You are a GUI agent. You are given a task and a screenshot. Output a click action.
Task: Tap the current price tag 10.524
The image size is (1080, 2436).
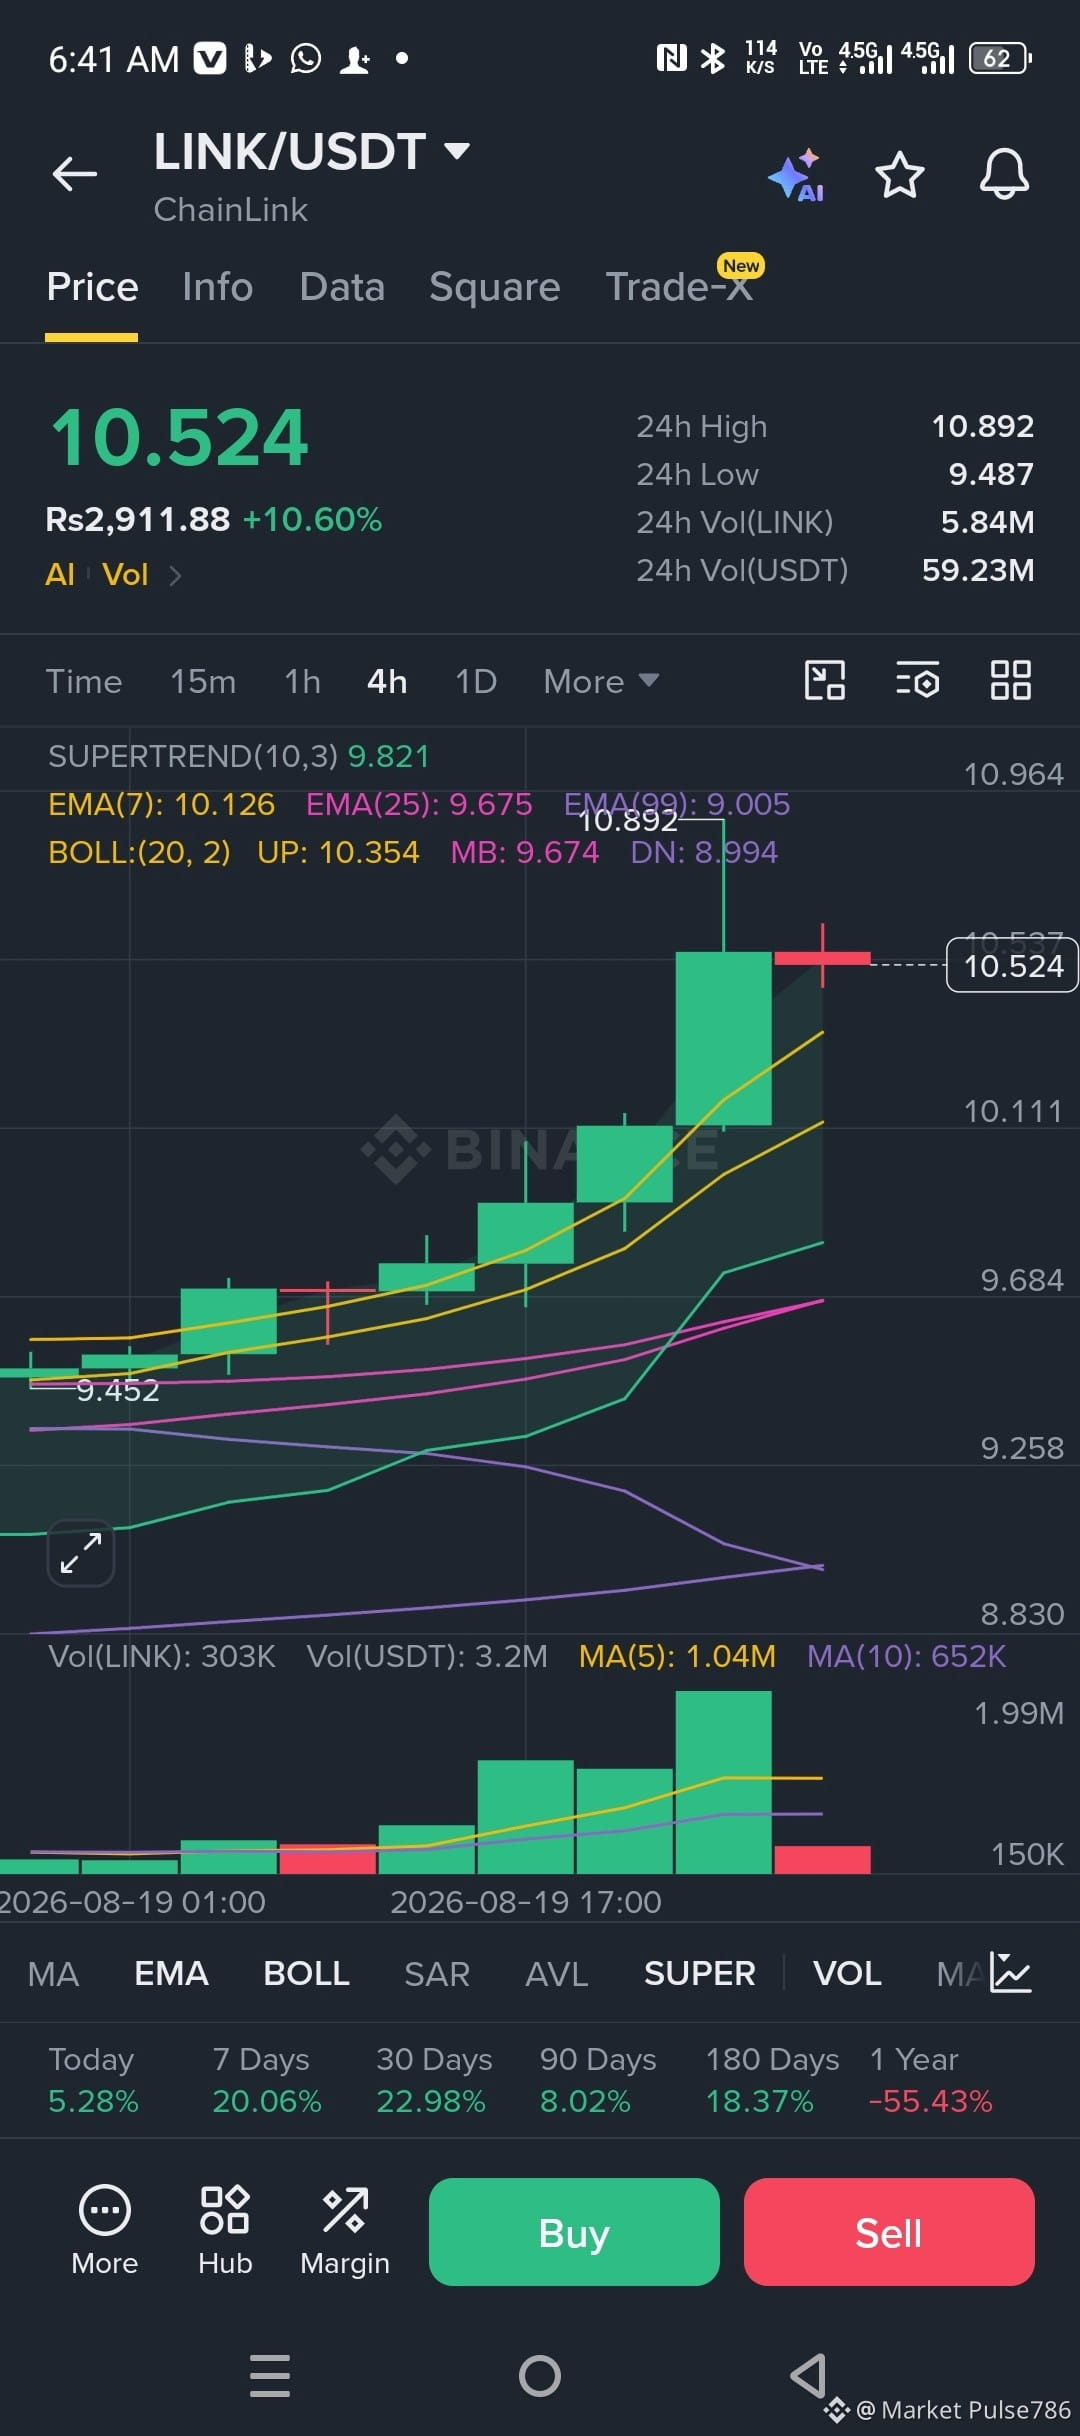tap(1012, 965)
